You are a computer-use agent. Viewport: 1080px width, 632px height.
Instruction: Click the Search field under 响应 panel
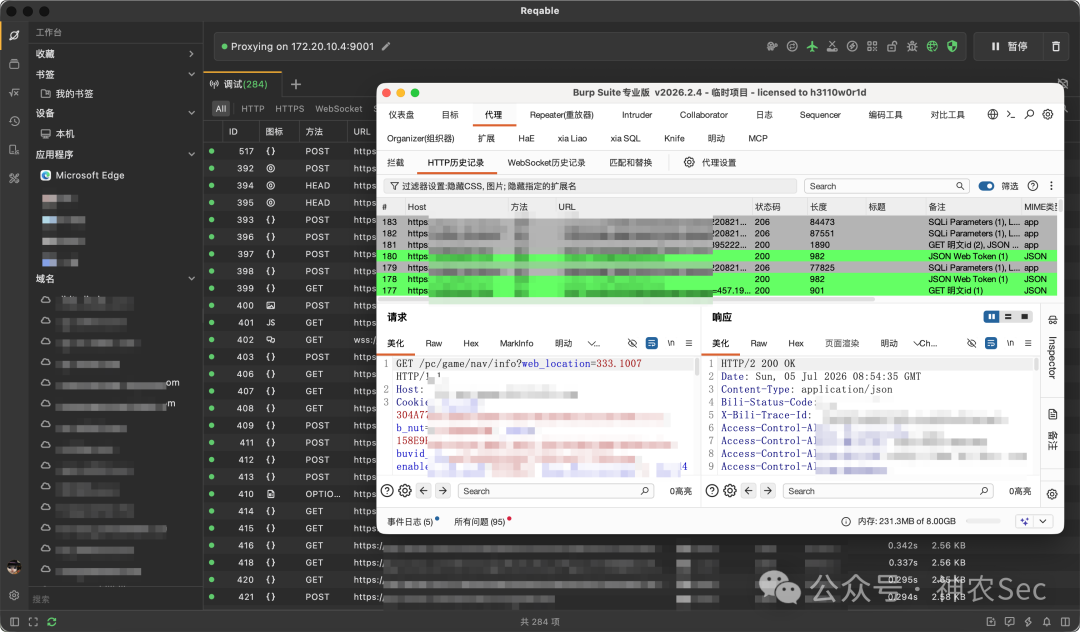pyautogui.click(x=889, y=491)
